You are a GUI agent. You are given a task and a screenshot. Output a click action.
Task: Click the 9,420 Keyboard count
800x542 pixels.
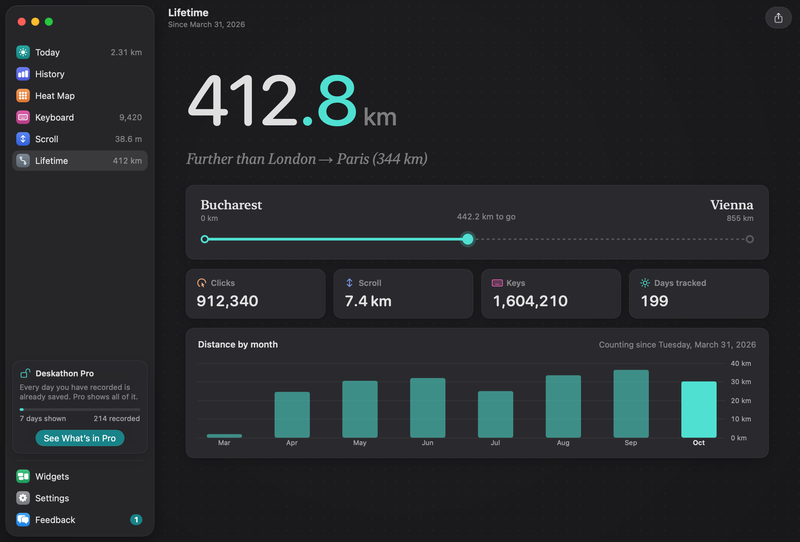(x=130, y=117)
